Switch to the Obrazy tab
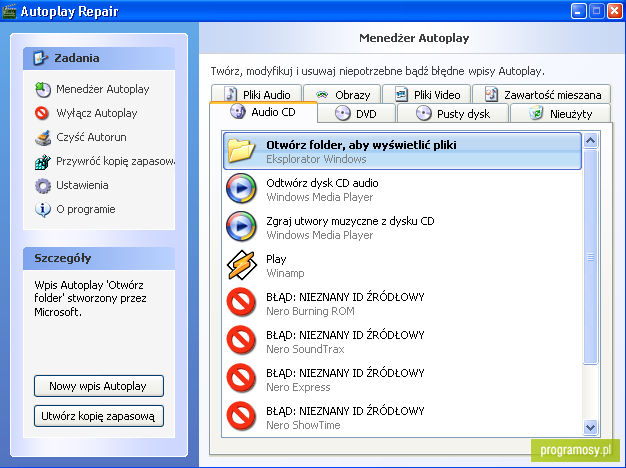626x468 pixels. coord(342,94)
